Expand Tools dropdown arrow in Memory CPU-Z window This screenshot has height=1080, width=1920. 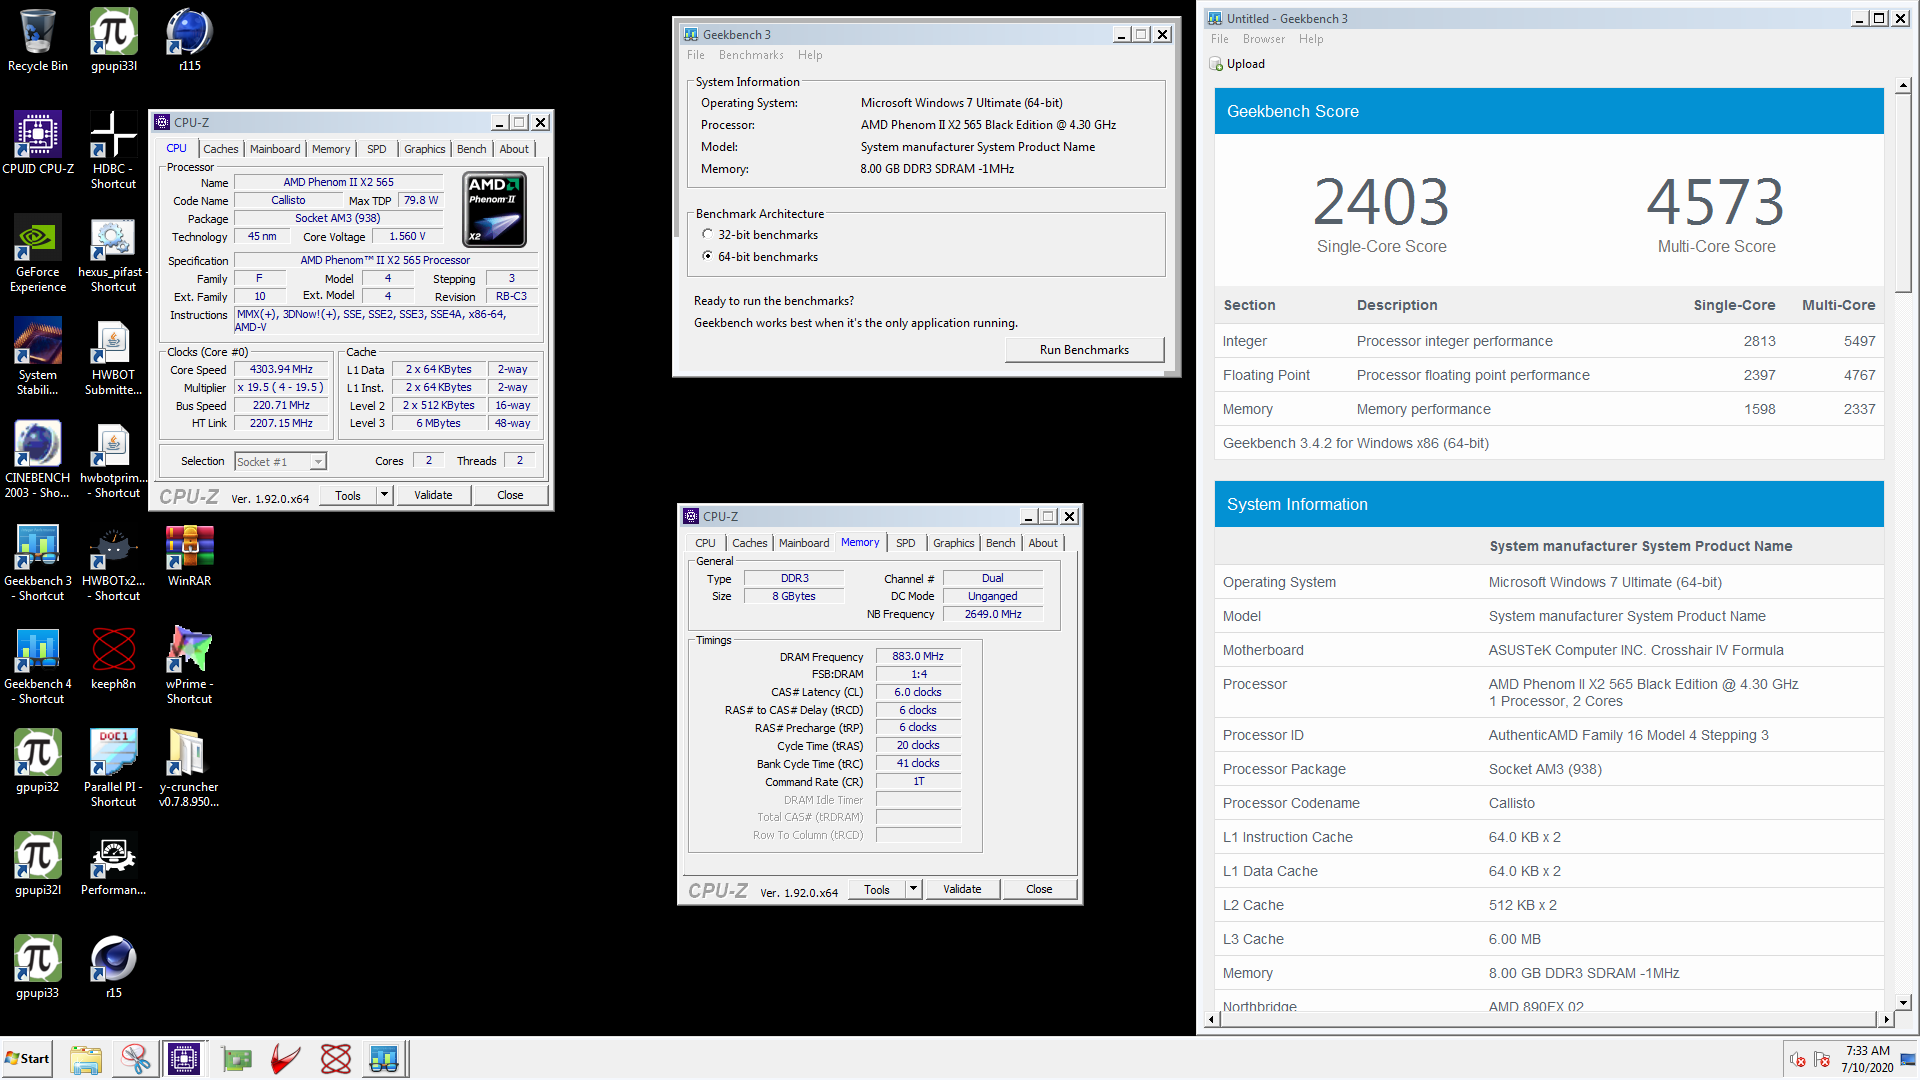[912, 889]
